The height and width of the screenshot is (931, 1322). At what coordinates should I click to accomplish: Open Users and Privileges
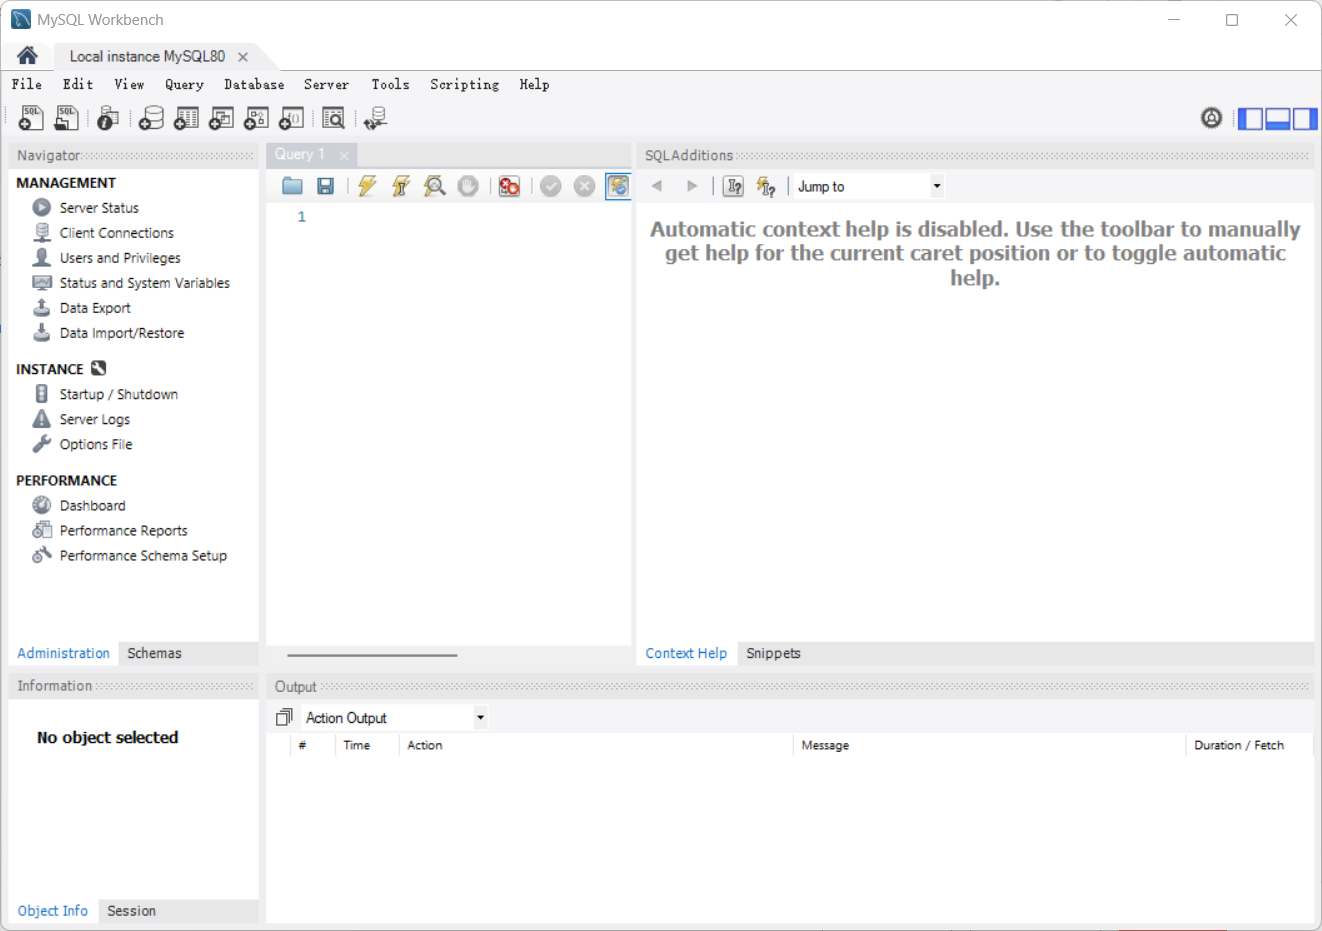pos(120,258)
